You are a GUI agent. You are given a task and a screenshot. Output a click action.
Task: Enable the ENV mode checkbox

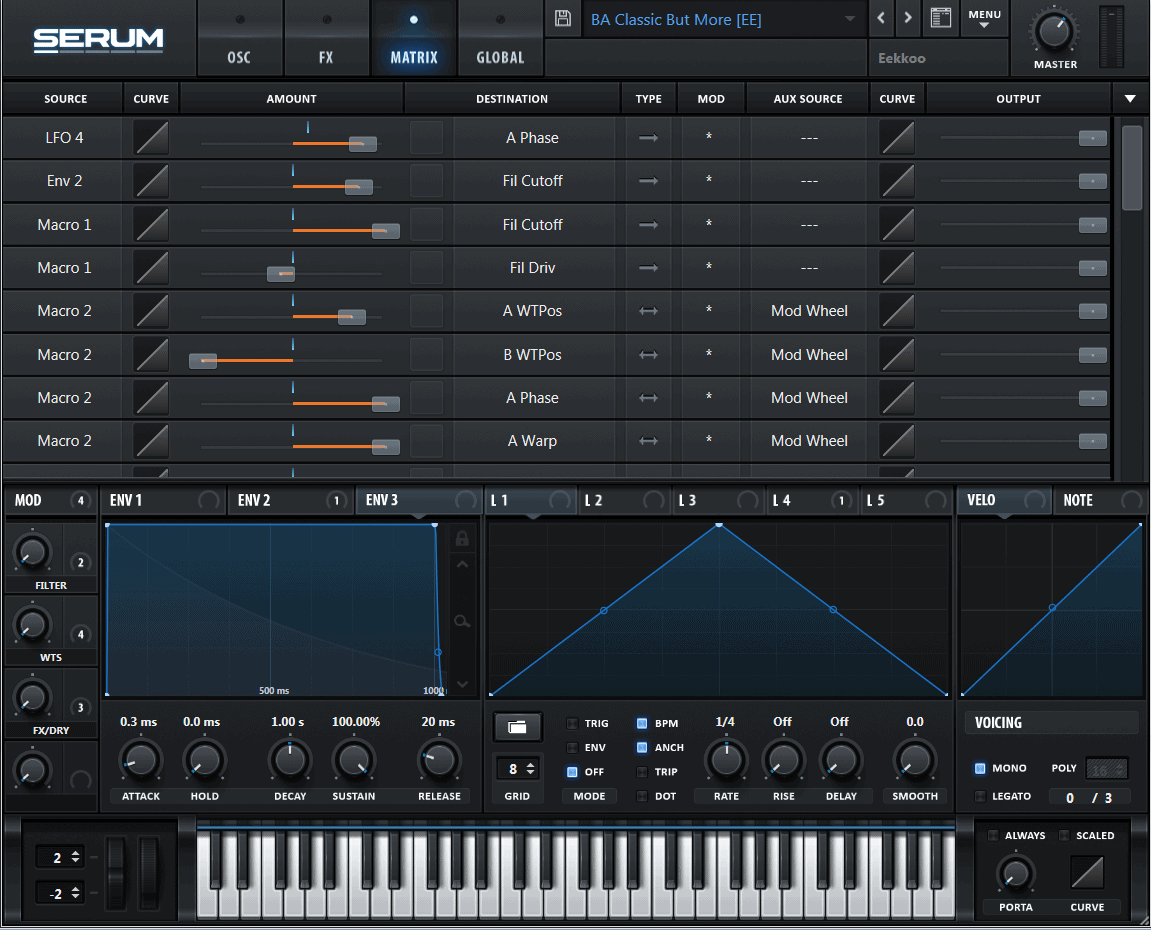coord(572,748)
